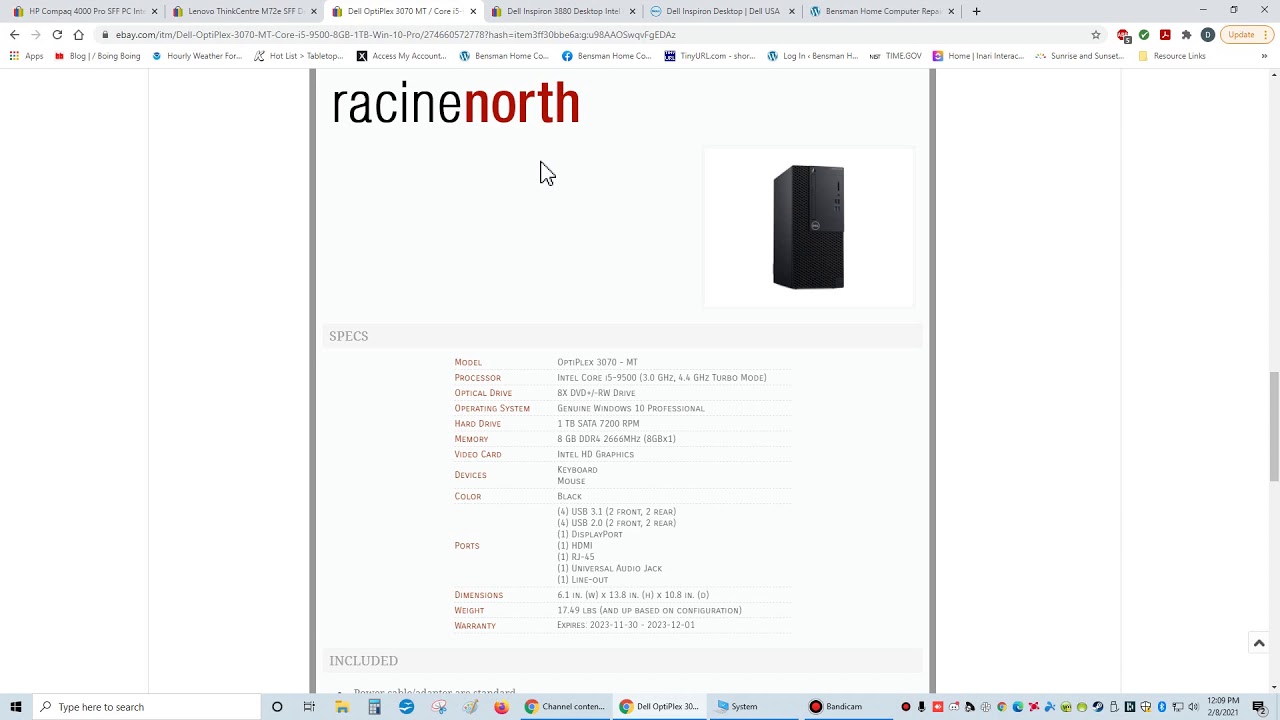Open File Explorer from the taskbar
The height and width of the screenshot is (720, 1280).
coord(342,707)
